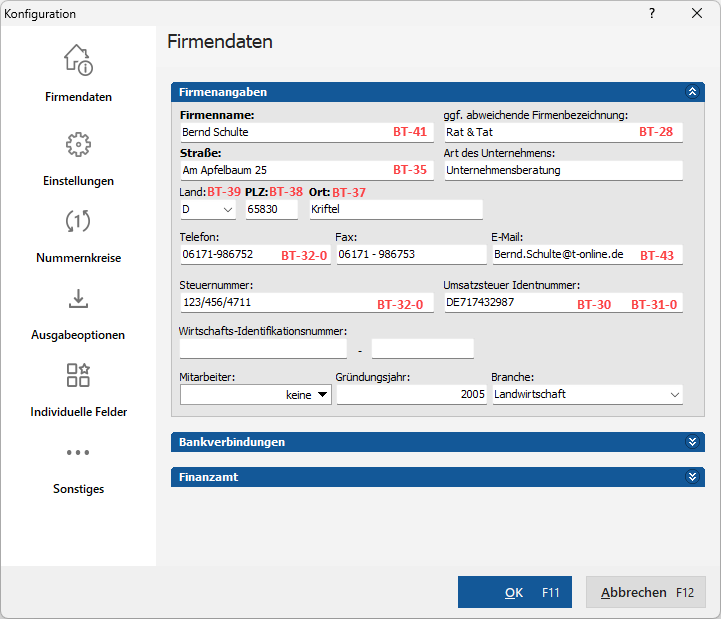Expand the Bankverbindungen section
The width and height of the screenshot is (721, 619).
click(x=692, y=442)
